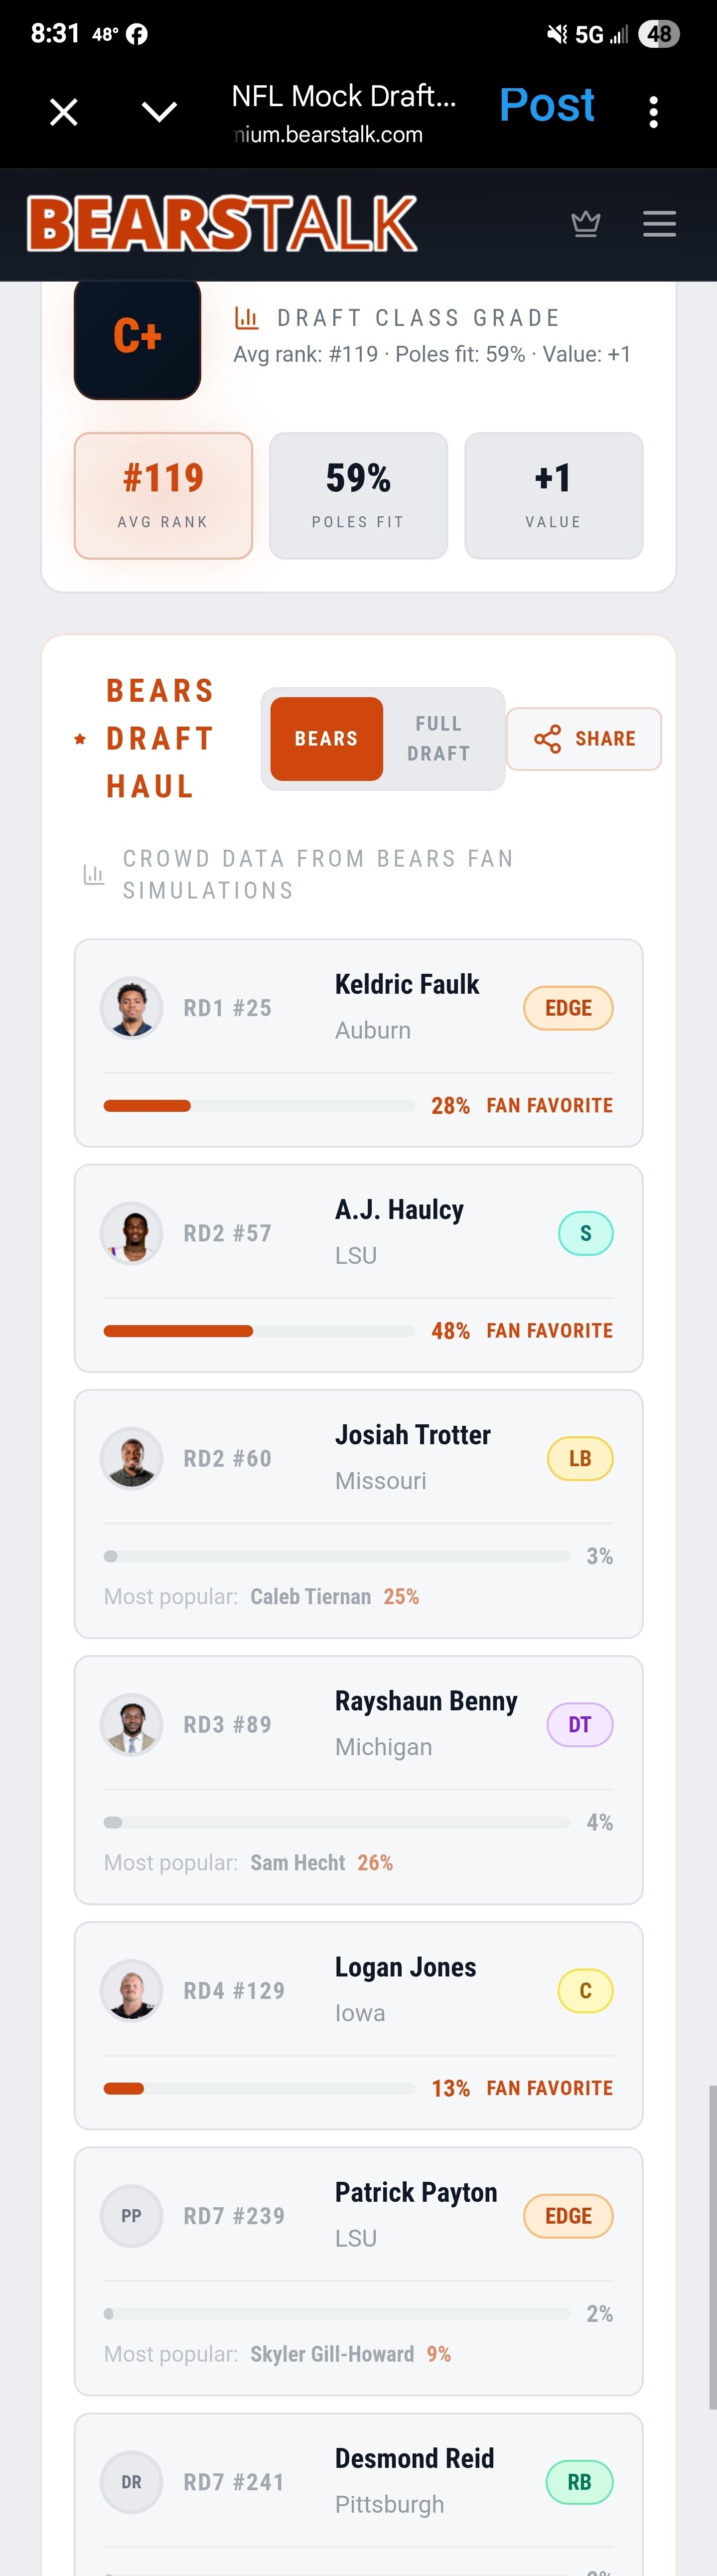Expand the browser chevron-down menu
Screen dimensions: 717x2576
tap(160, 112)
